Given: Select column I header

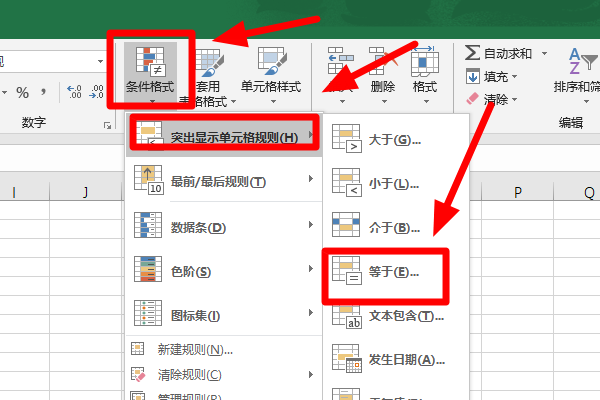Looking at the screenshot, I should click(24, 191).
